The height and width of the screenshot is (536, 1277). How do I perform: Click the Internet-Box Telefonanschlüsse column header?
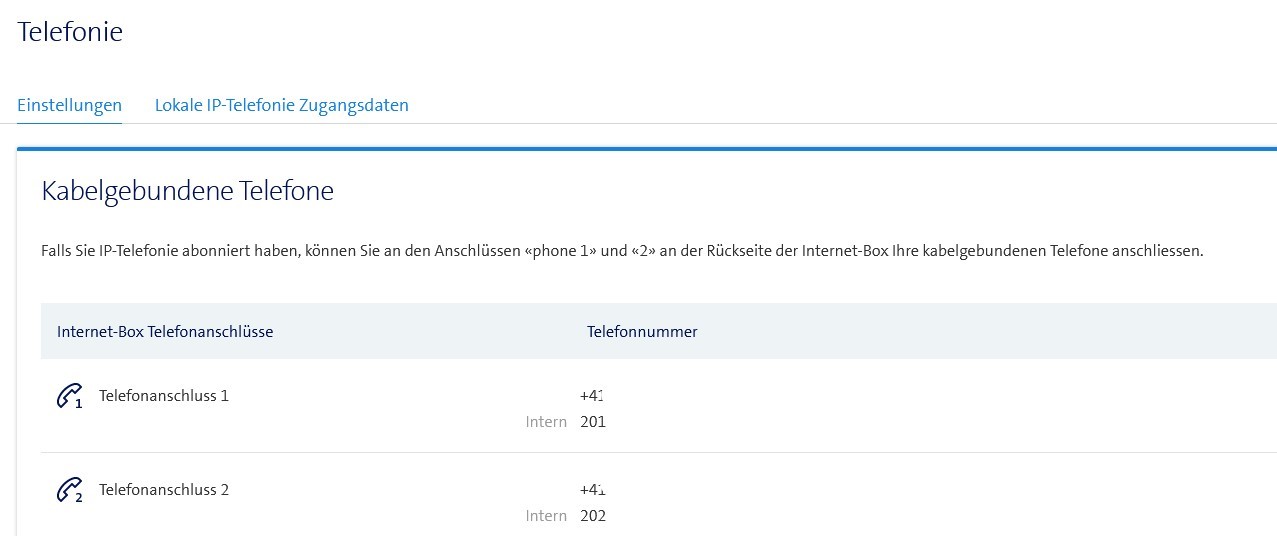[165, 332]
